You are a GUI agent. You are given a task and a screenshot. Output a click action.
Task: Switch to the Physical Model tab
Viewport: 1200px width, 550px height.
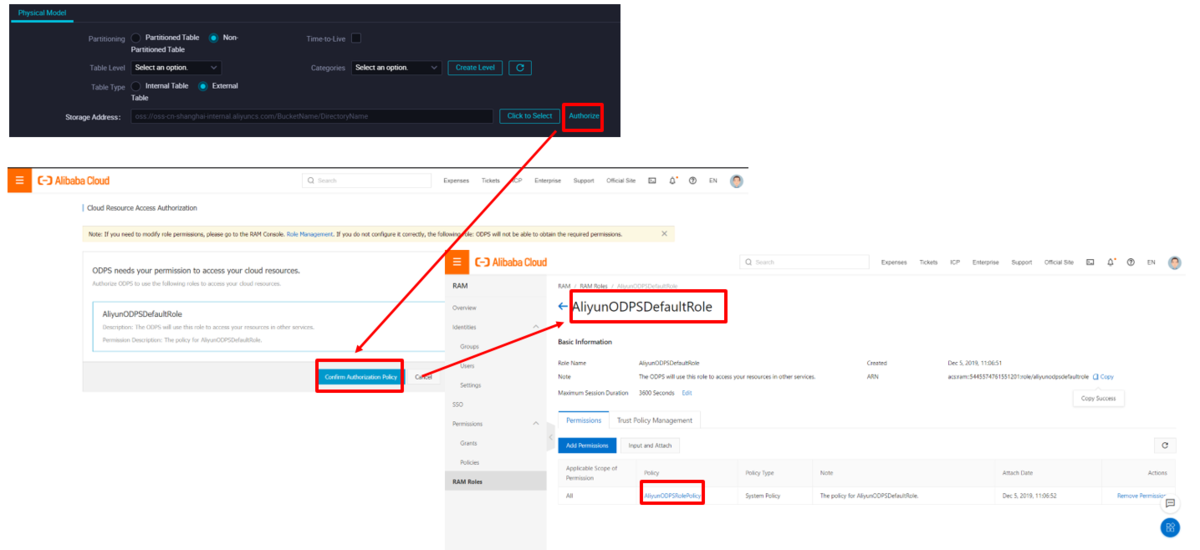coord(43,12)
